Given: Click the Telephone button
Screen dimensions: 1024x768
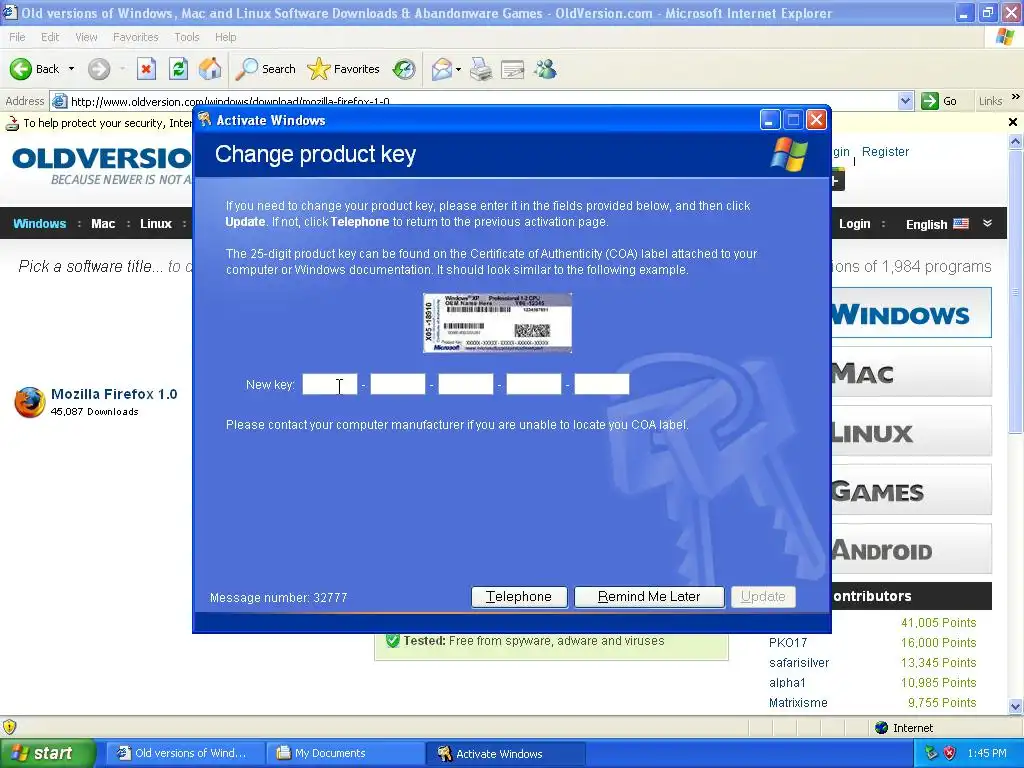Looking at the screenshot, I should tap(519, 597).
